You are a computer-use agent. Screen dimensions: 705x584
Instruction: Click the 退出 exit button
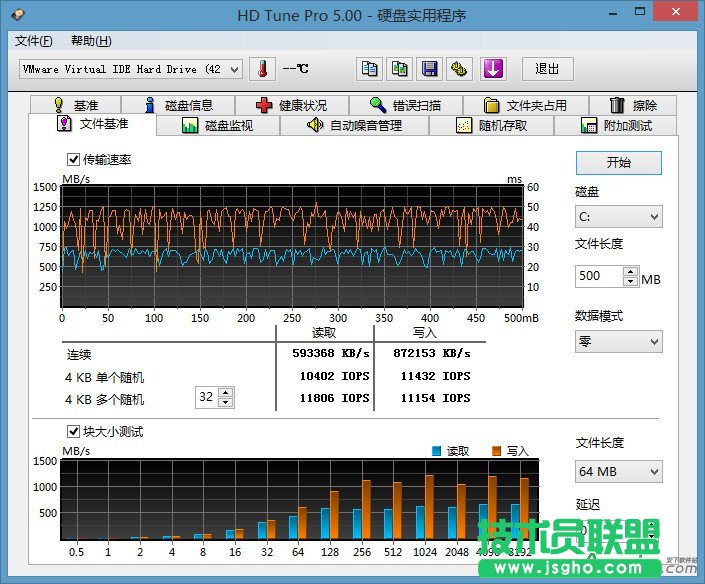click(548, 69)
